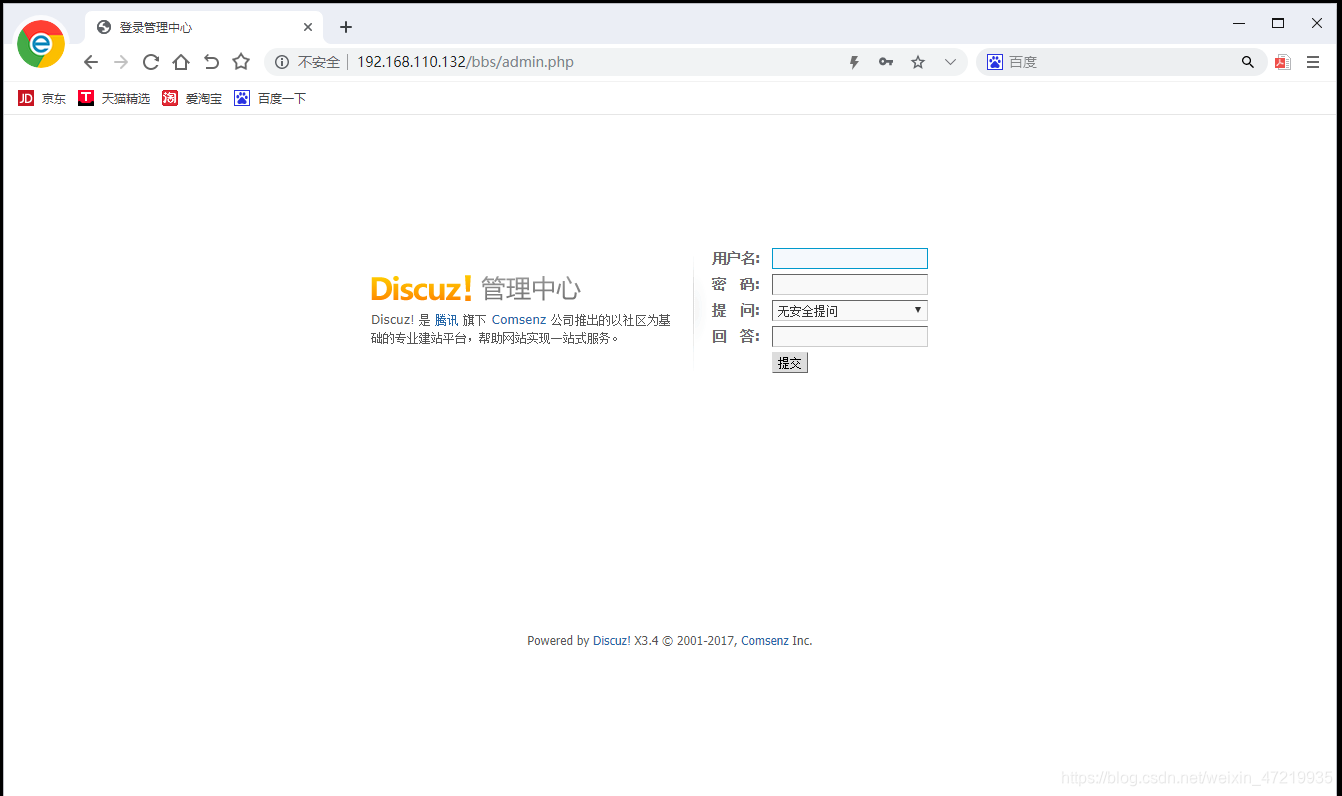Go back with the browser back arrow
The height and width of the screenshot is (796, 1342).
click(91, 62)
